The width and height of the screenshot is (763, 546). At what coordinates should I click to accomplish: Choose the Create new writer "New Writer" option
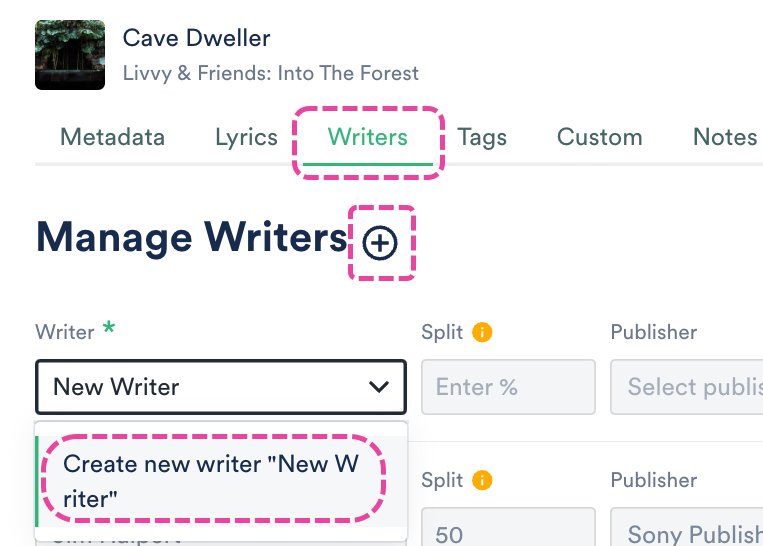(210, 480)
